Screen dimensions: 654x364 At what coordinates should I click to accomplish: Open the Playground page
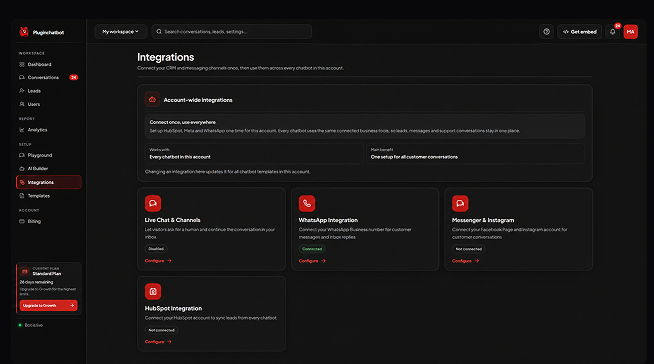(49, 155)
